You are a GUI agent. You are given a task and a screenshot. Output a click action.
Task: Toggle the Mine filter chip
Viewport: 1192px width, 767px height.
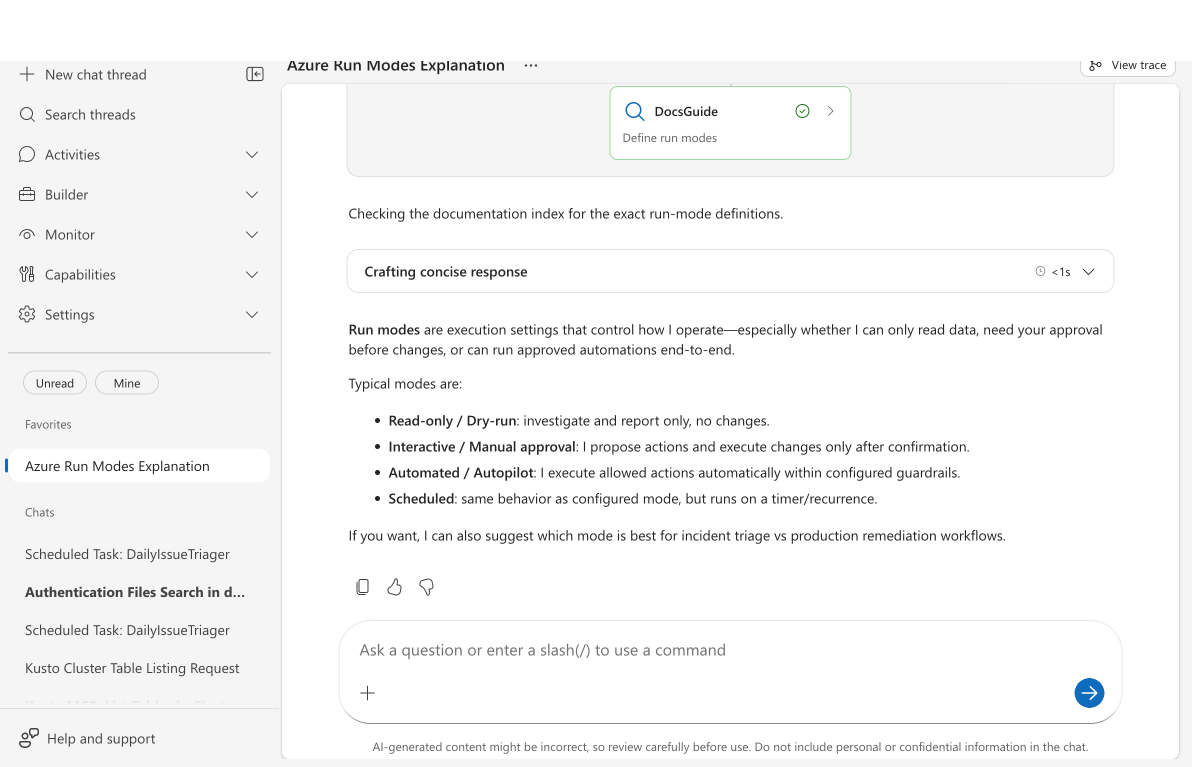(127, 383)
